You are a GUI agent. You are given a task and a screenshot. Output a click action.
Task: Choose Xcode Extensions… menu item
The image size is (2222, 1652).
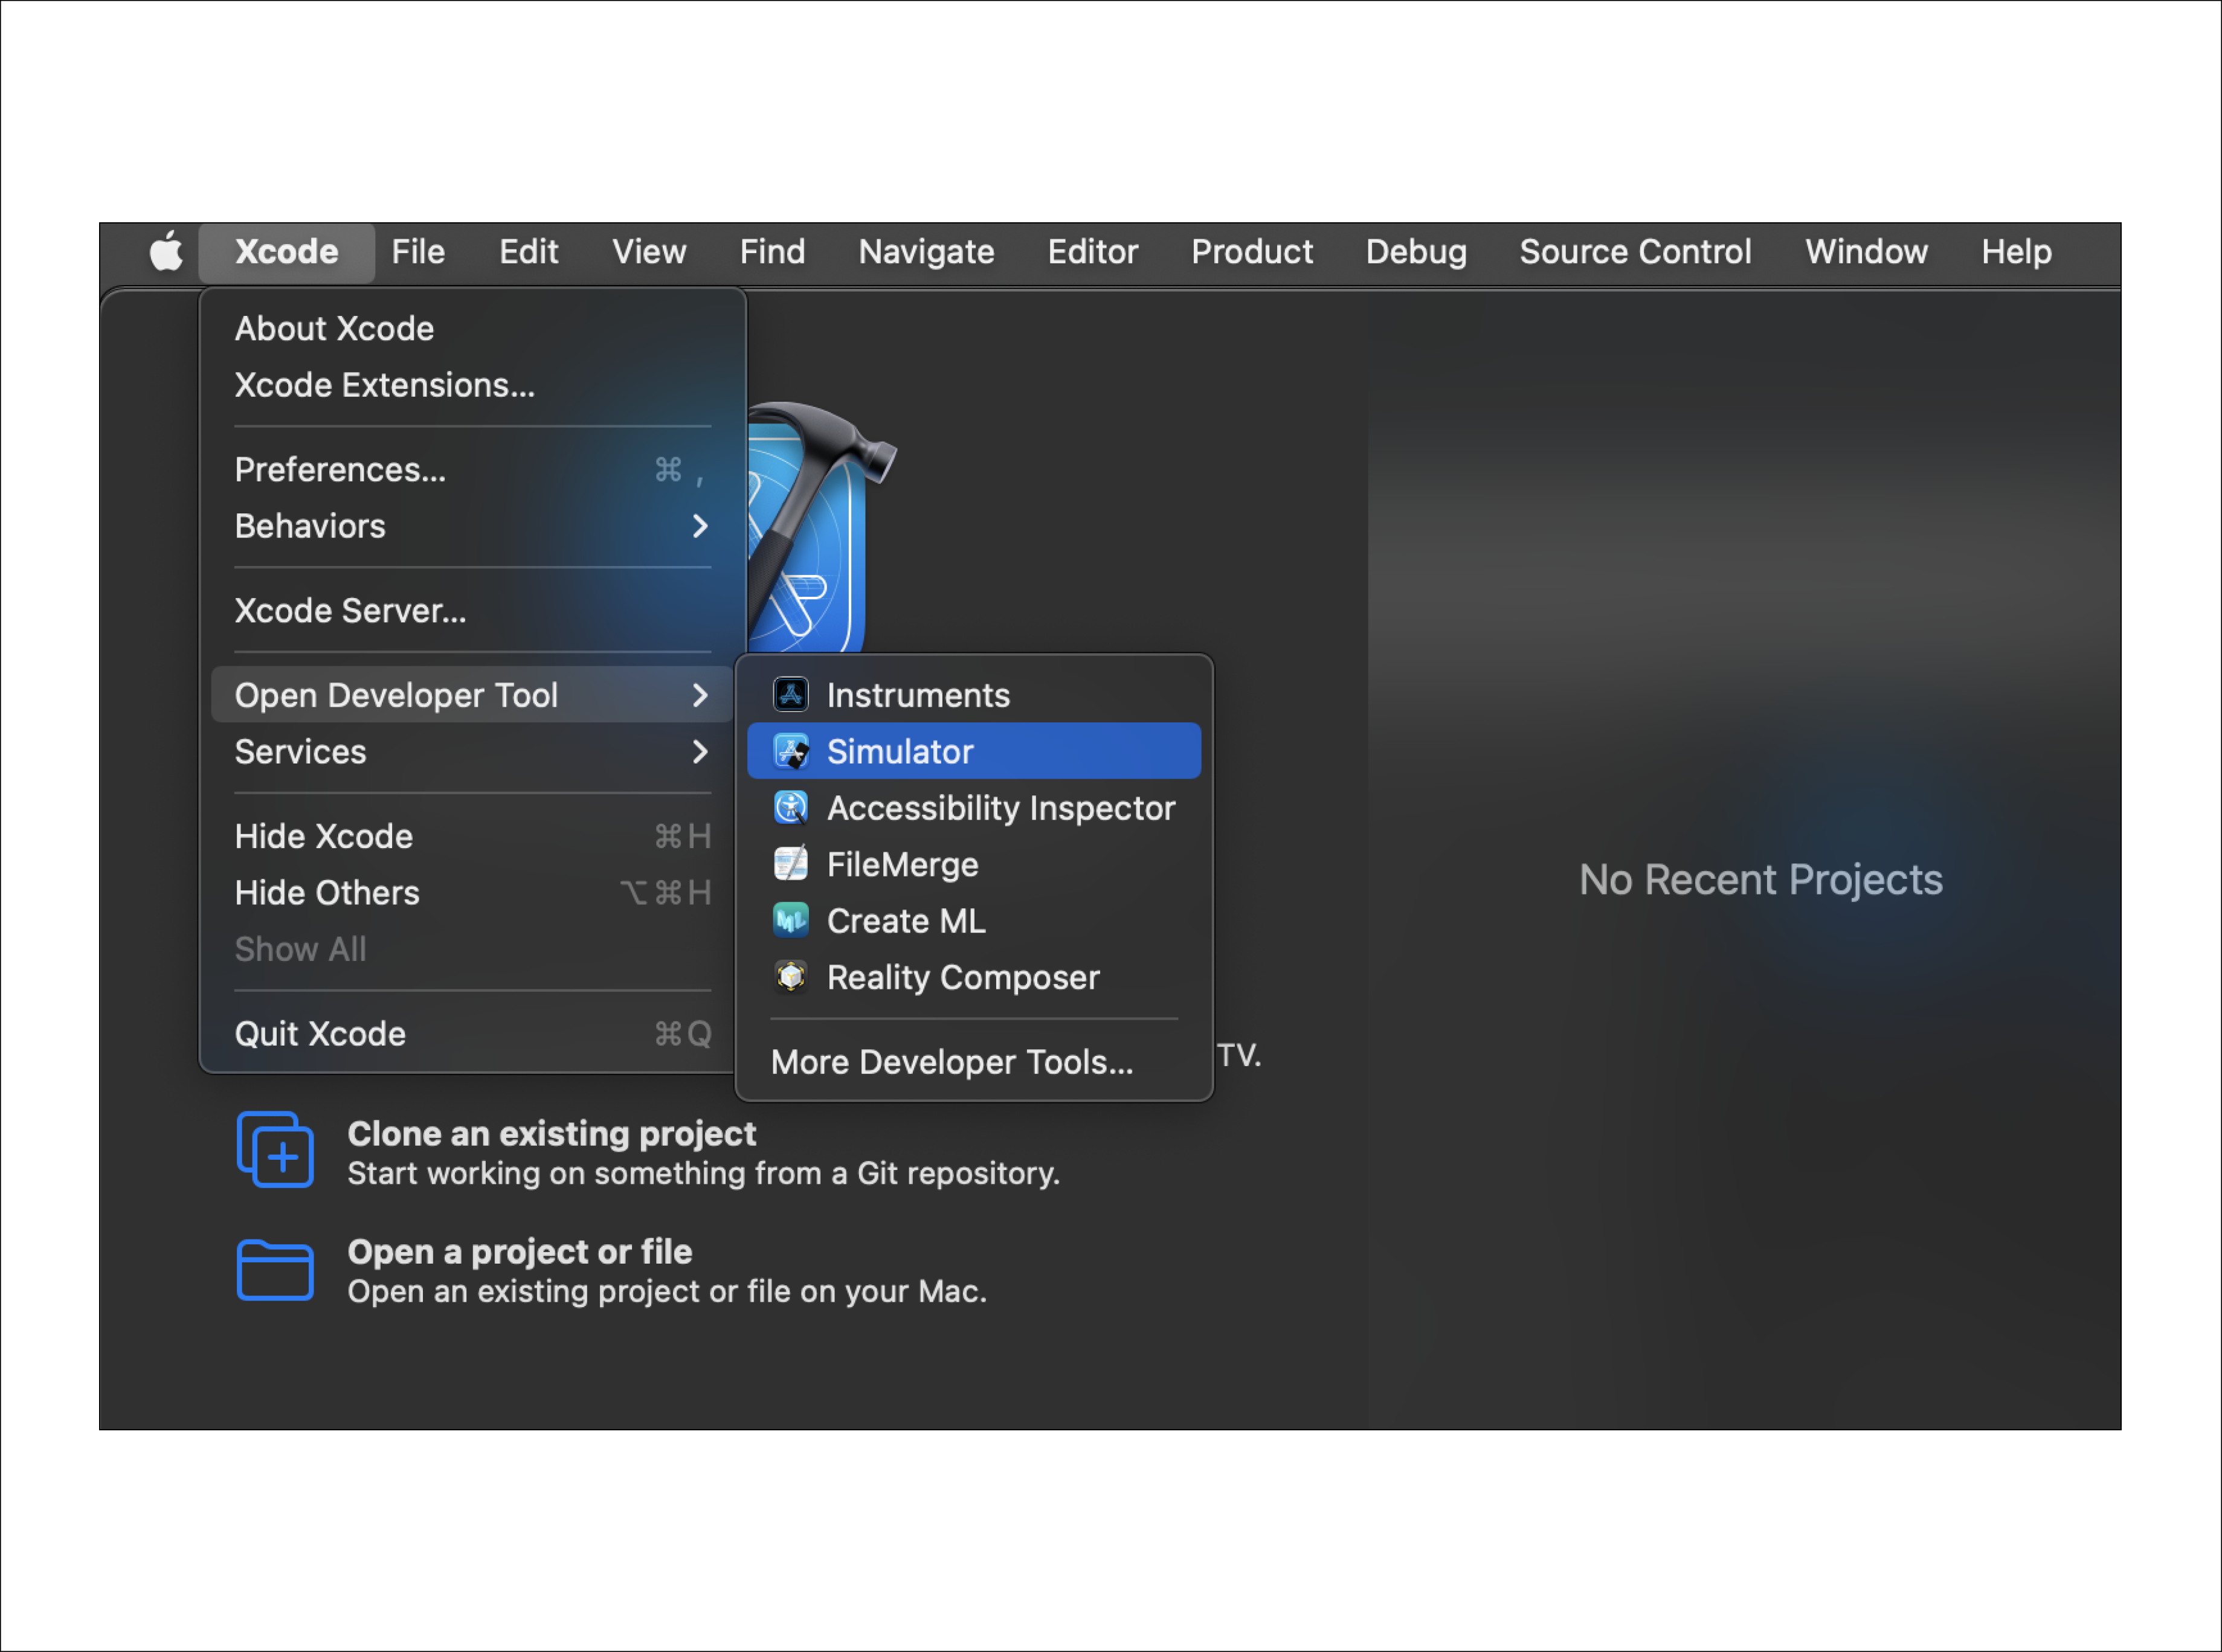tap(384, 385)
